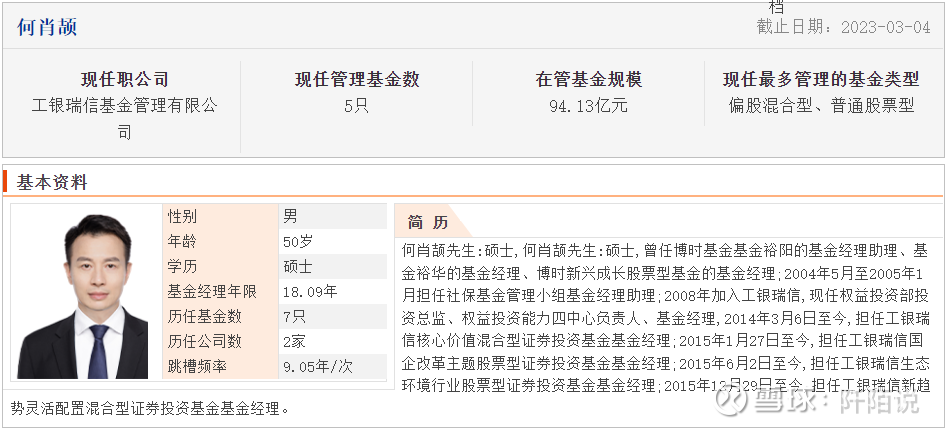
Task: Click the 2家 company count value
Action: pos(294,341)
